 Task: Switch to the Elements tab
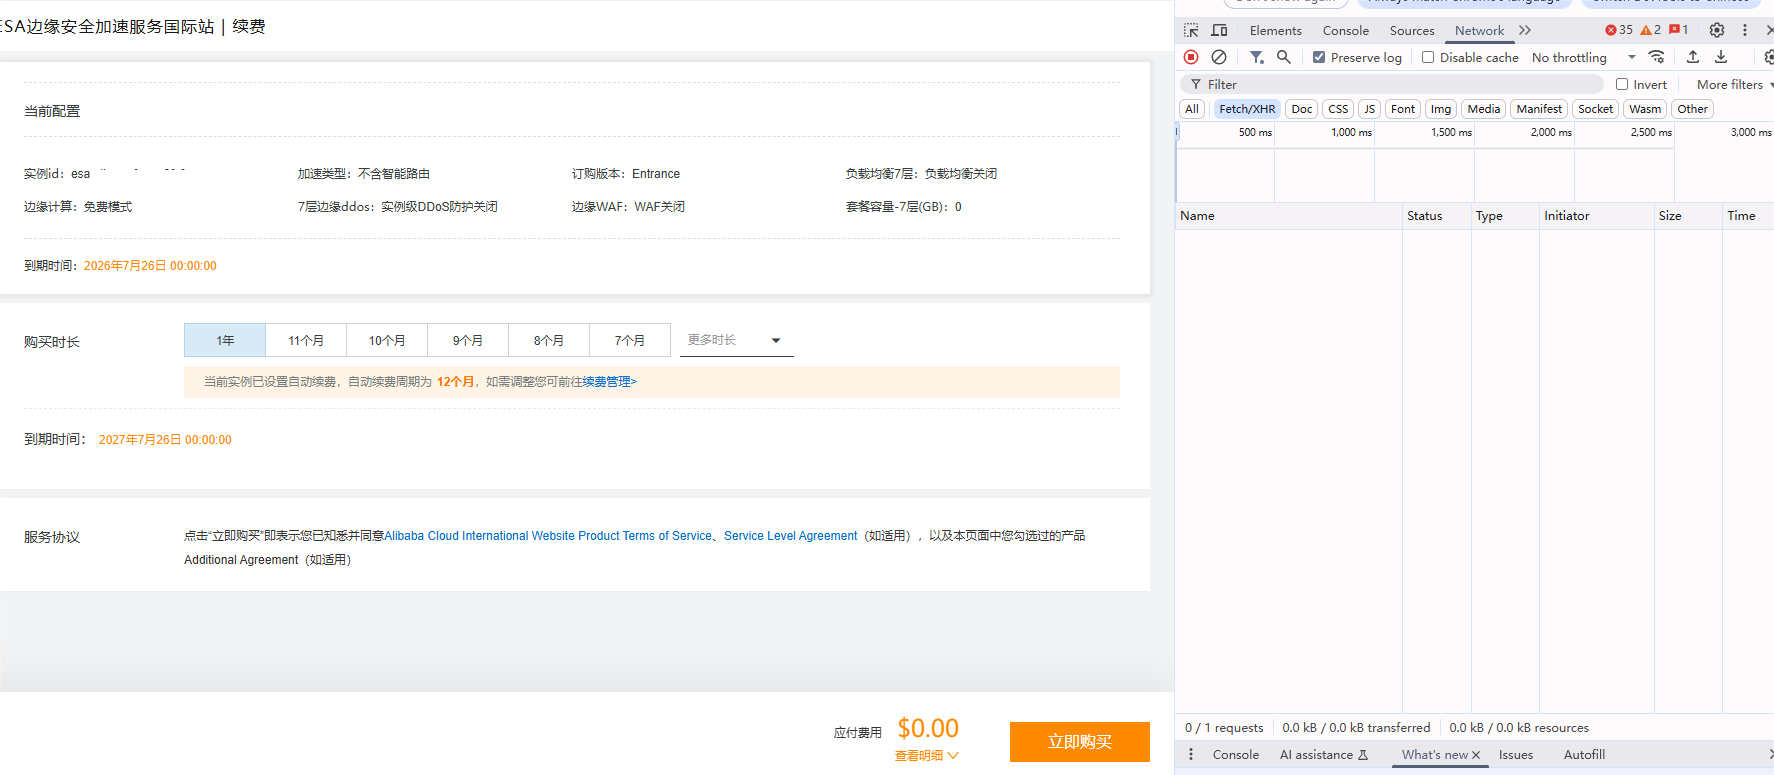point(1275,30)
